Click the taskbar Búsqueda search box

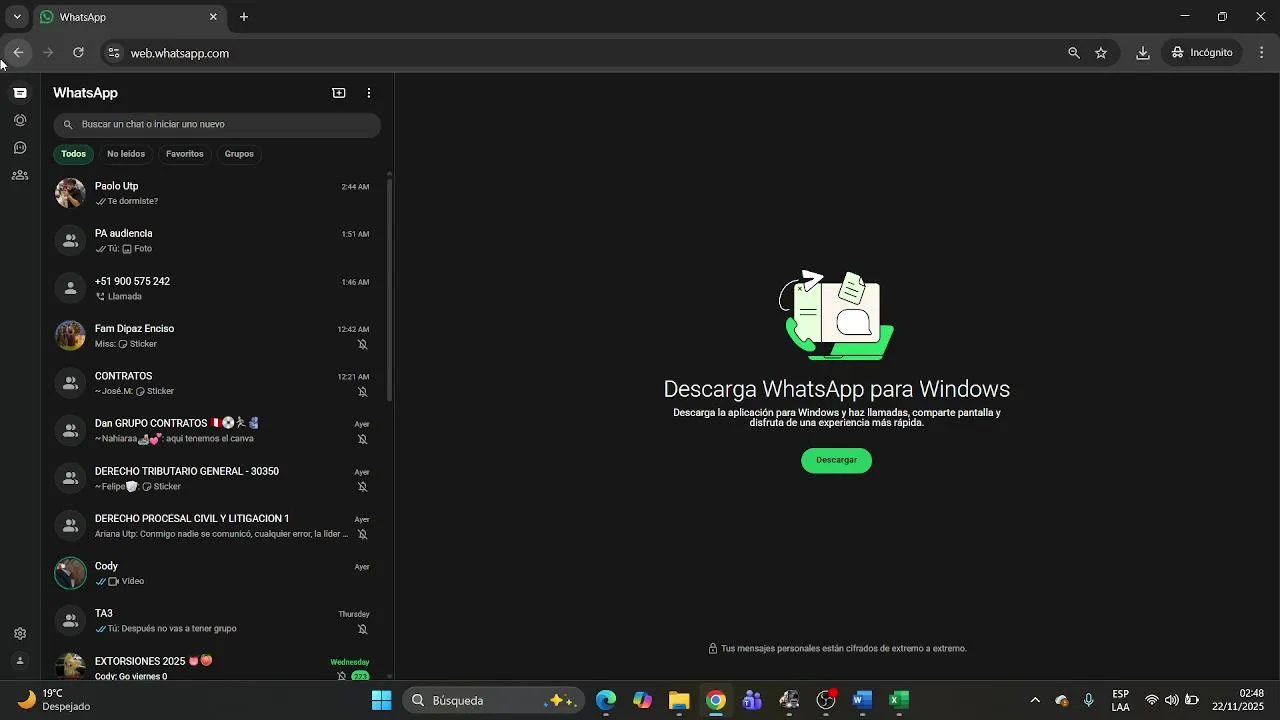coord(493,700)
